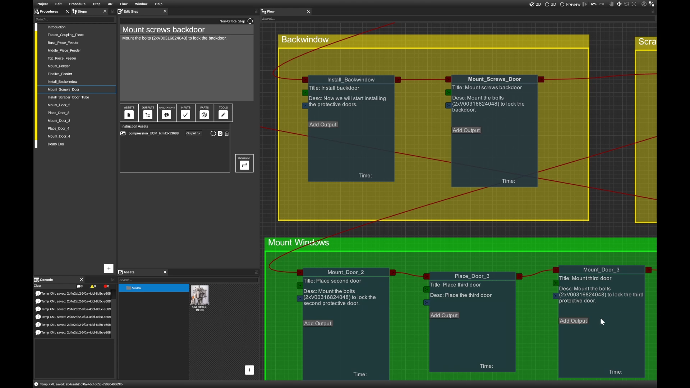Click the document icon button in Edit Step toolbar
This screenshot has width=690, height=388.
129,114
